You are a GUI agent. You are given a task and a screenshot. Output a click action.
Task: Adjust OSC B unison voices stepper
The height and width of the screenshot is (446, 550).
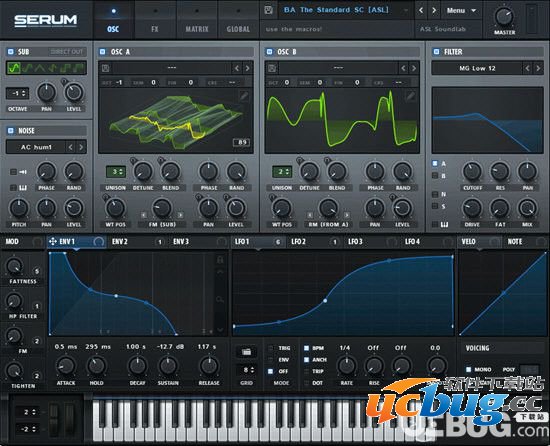(x=282, y=172)
